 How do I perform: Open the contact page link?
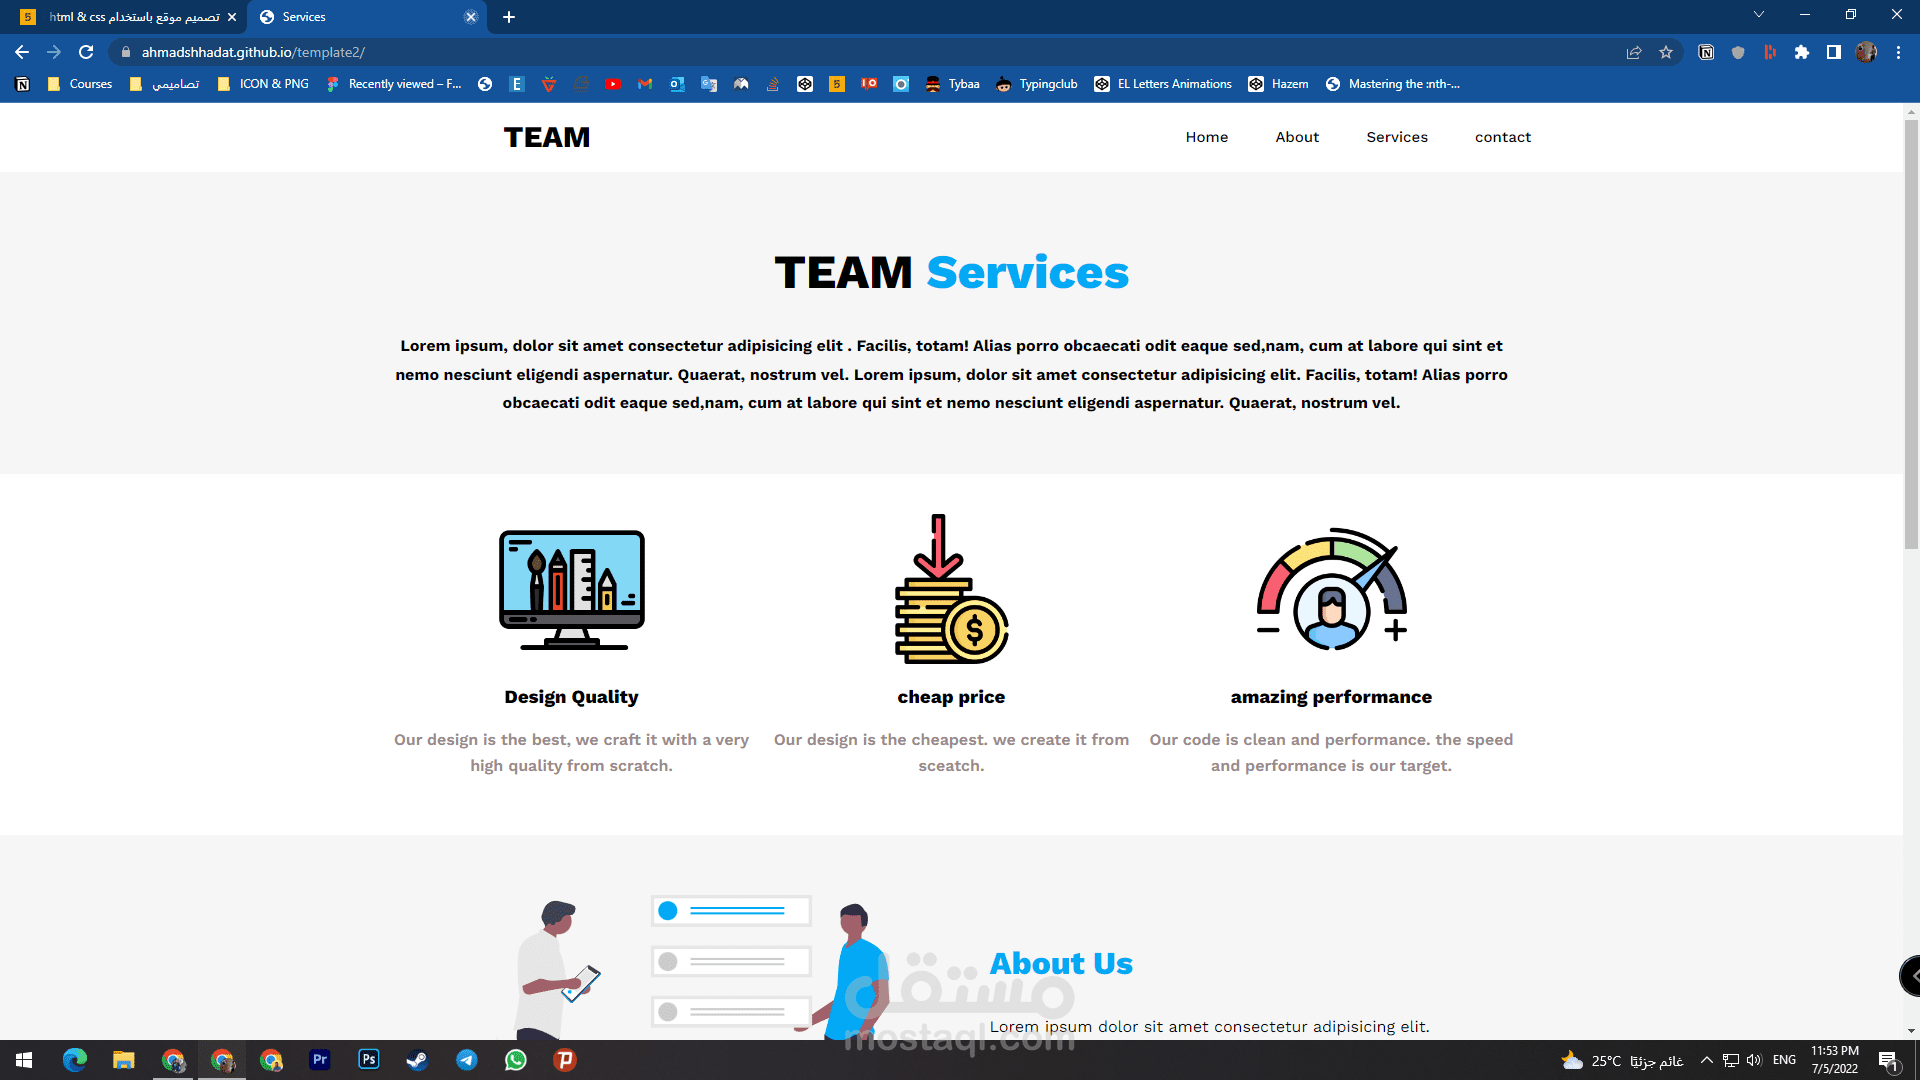click(x=1503, y=137)
